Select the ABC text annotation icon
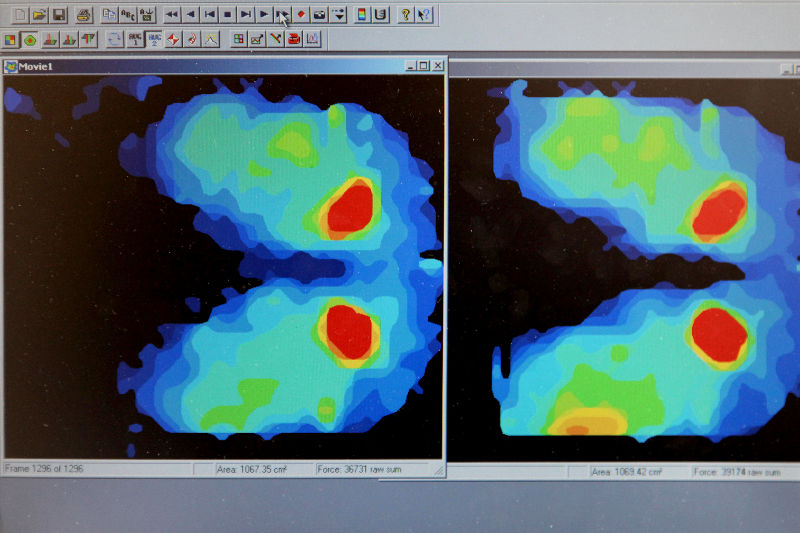This screenshot has height=533, width=800. click(128, 15)
